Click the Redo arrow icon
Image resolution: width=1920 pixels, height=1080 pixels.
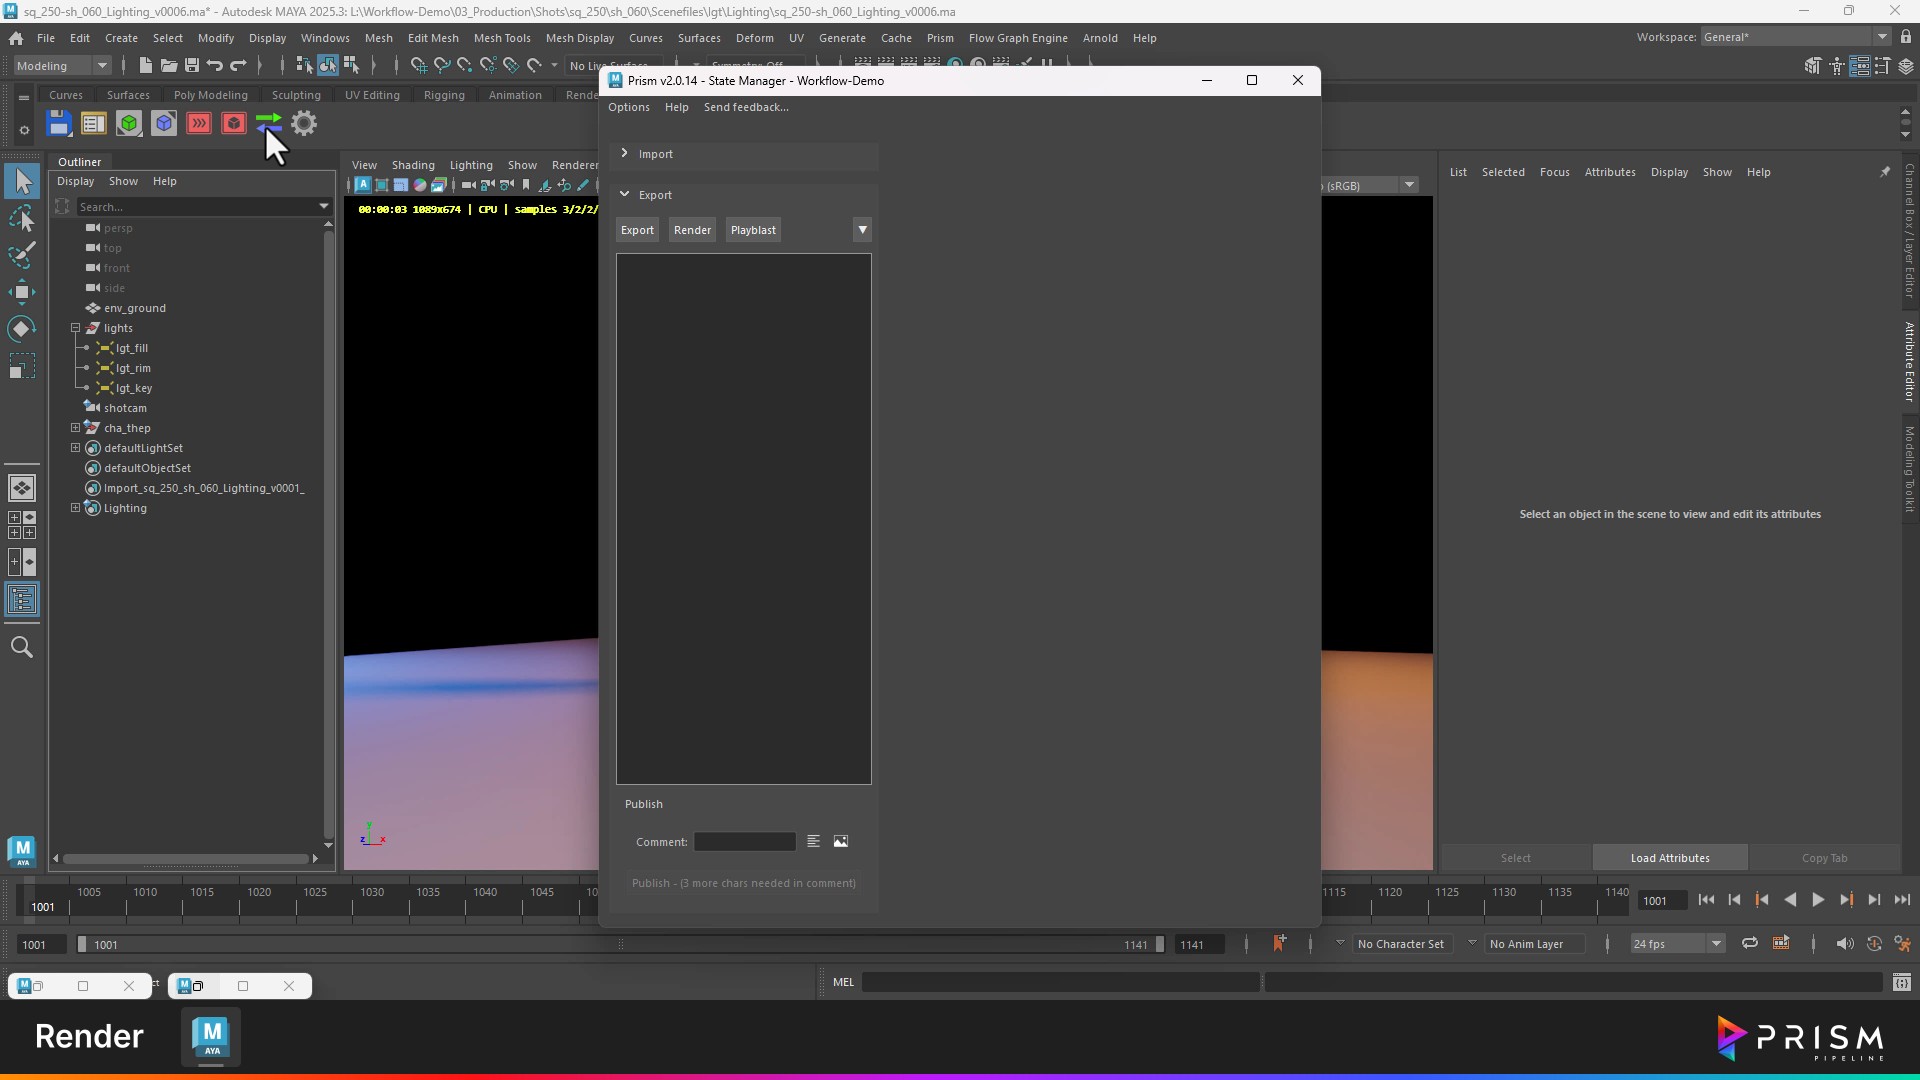click(238, 65)
